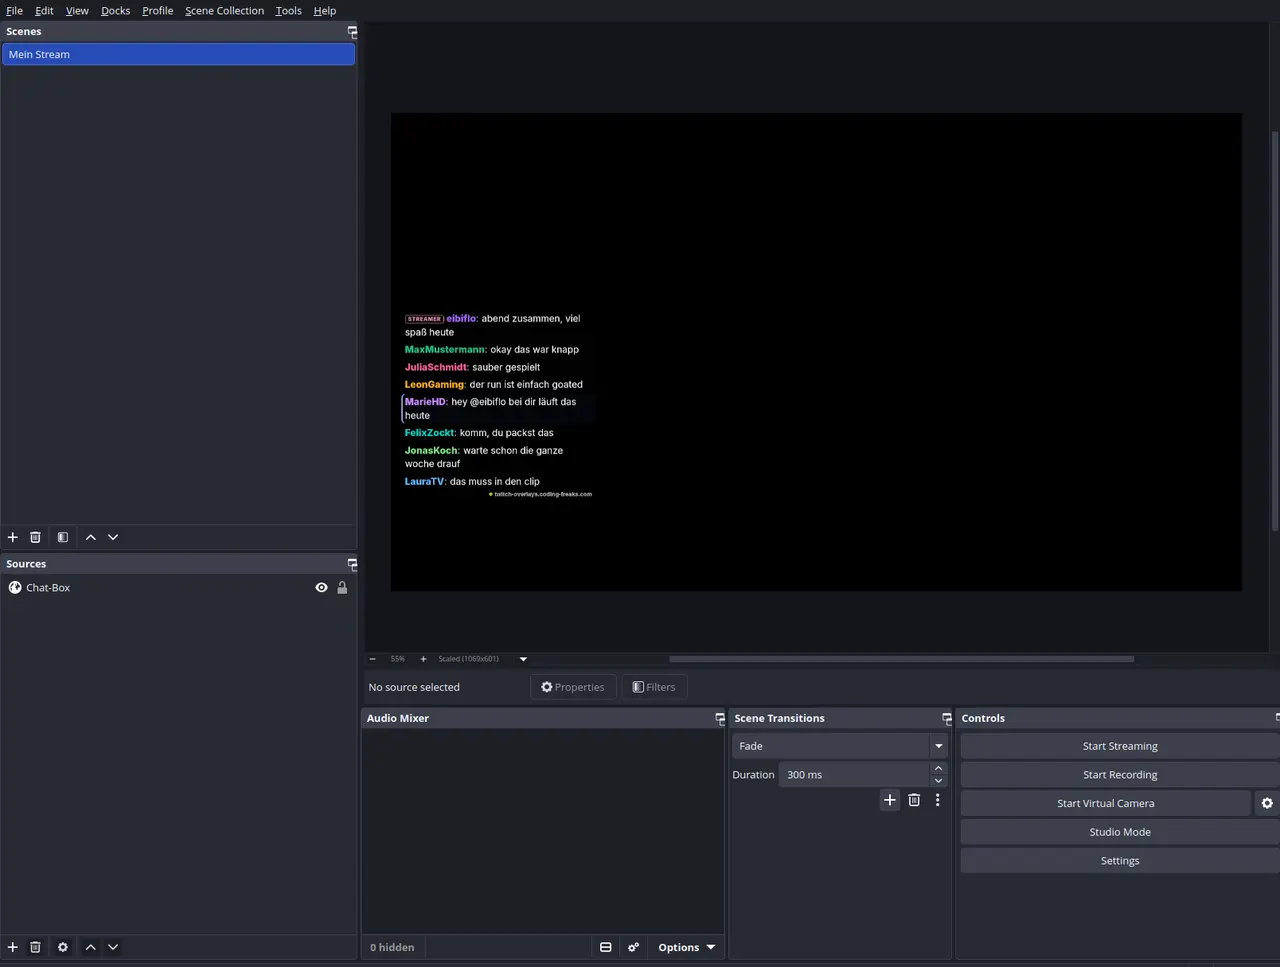The image size is (1280, 967).
Task: Click the chat overlay in preview
Action: pyautogui.click(x=498, y=405)
